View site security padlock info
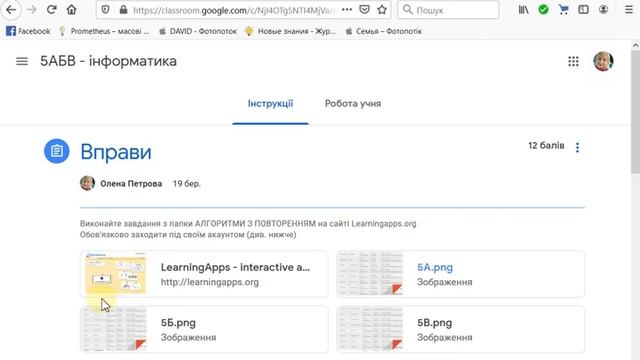Screen dimensions: 640x360 (x=123, y=10)
